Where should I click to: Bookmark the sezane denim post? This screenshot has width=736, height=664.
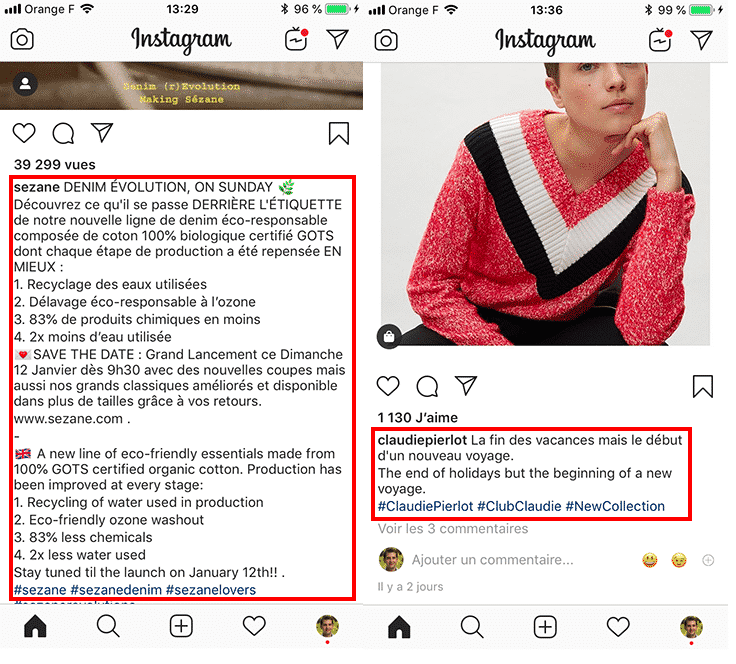tap(338, 133)
